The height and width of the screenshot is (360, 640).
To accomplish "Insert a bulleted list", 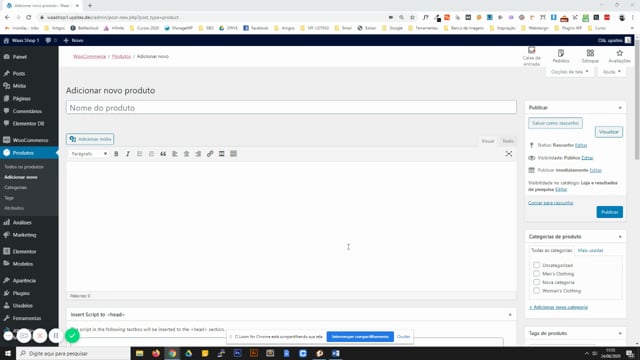I will [x=140, y=154].
